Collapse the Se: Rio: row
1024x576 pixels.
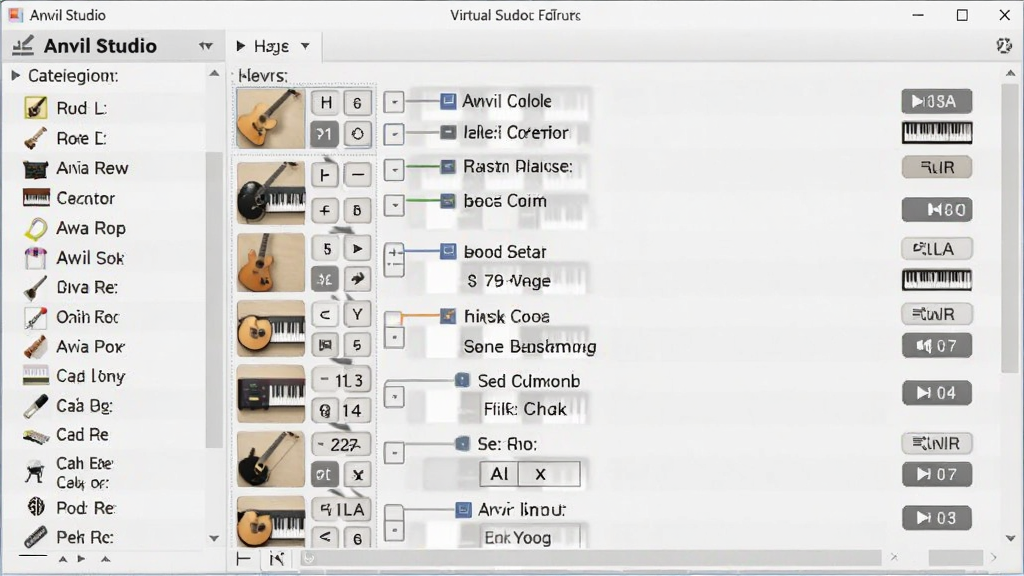tap(394, 453)
